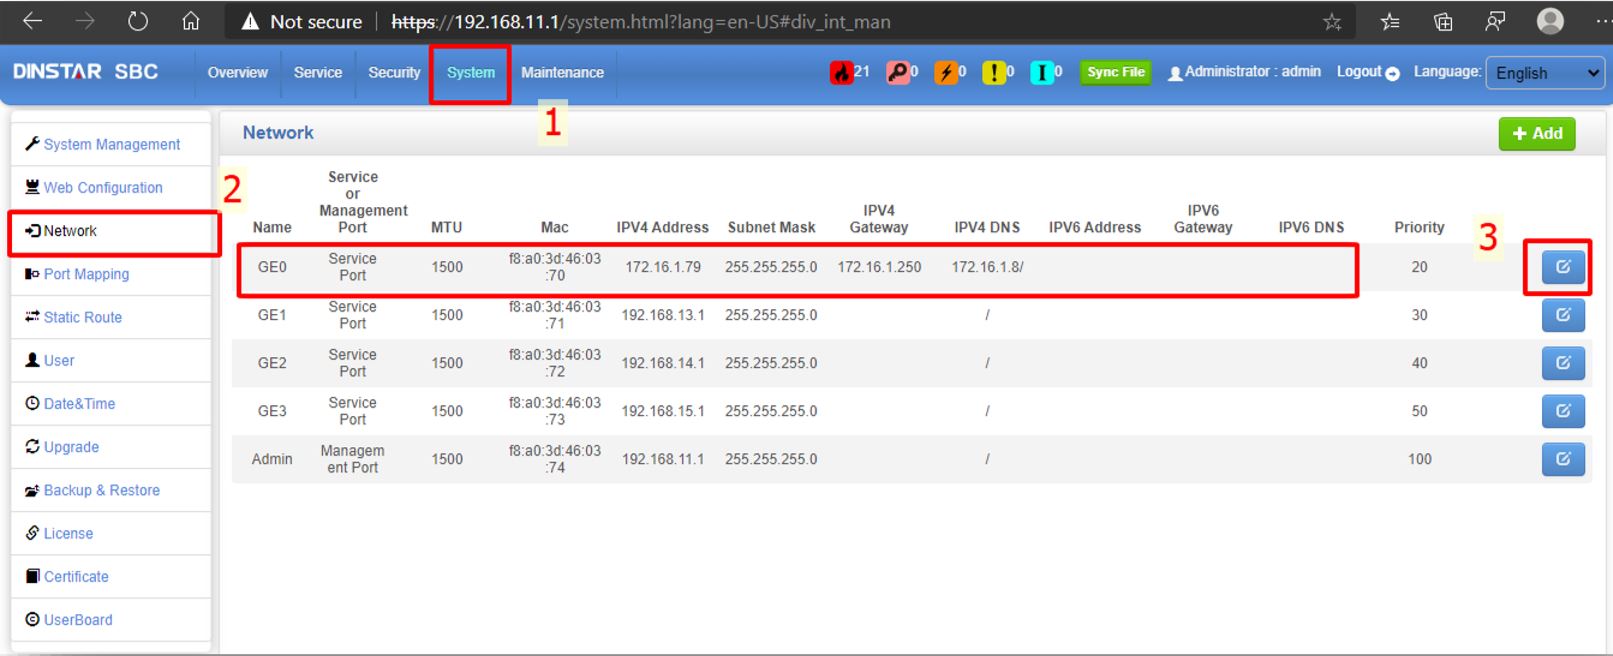The height and width of the screenshot is (656, 1613).
Task: Click the red fire alarm status icon
Action: pyautogui.click(x=841, y=73)
